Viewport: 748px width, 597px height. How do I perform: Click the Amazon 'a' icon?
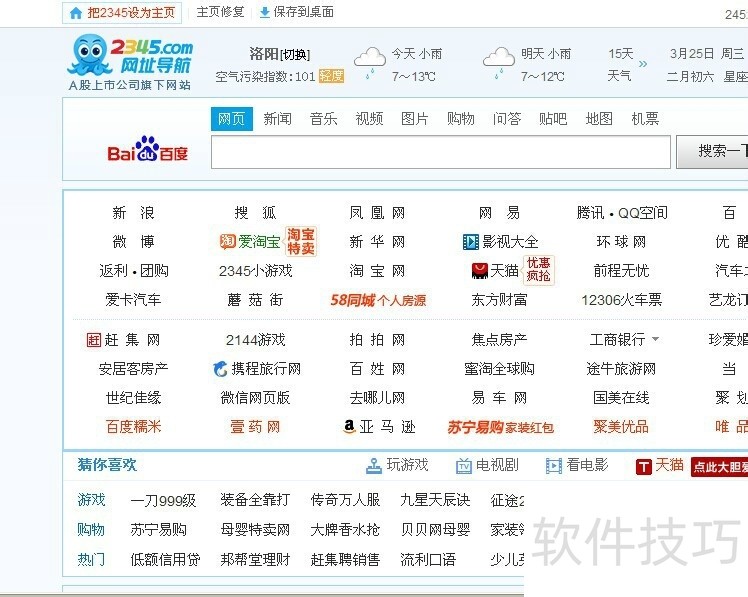(349, 426)
